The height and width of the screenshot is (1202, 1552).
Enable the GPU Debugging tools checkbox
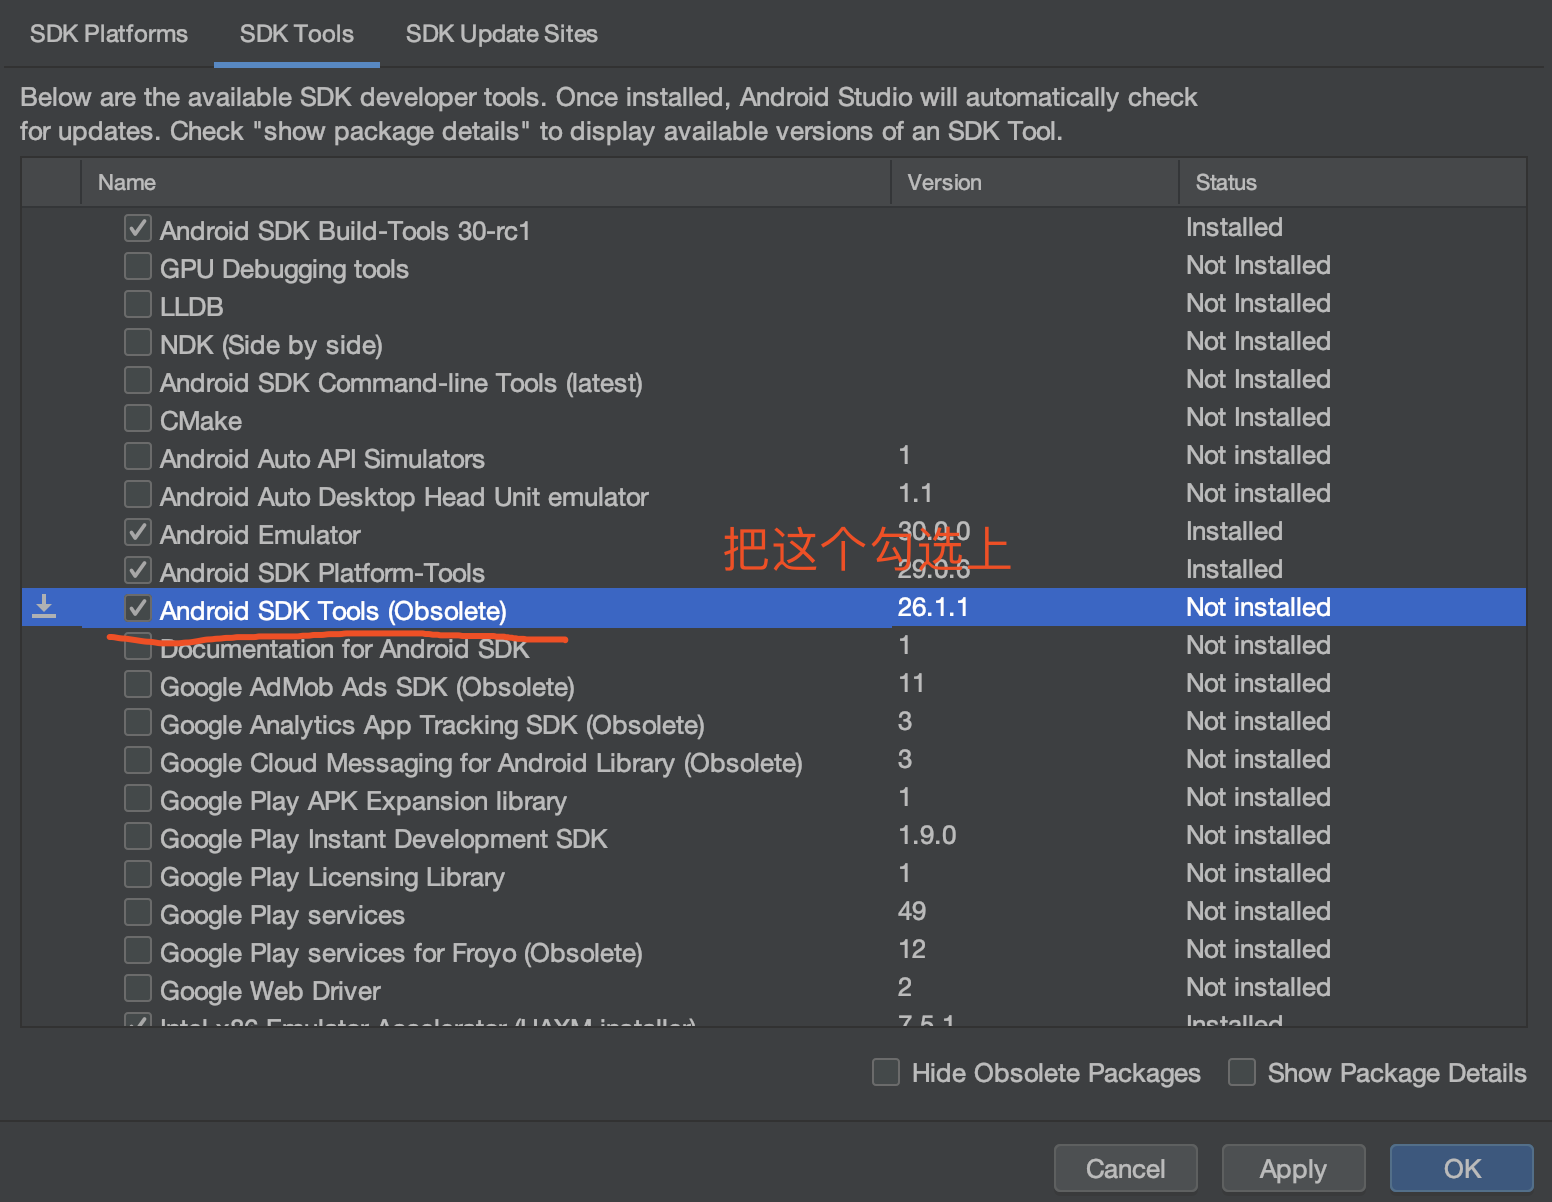point(137,266)
